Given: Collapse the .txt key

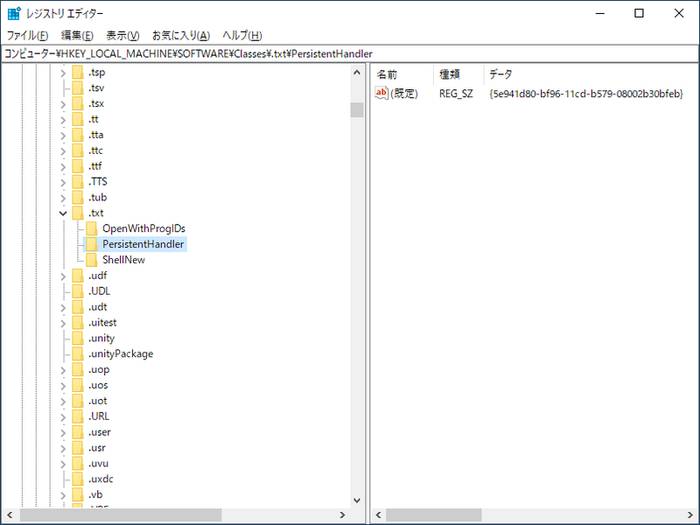Looking at the screenshot, I should click(63, 213).
